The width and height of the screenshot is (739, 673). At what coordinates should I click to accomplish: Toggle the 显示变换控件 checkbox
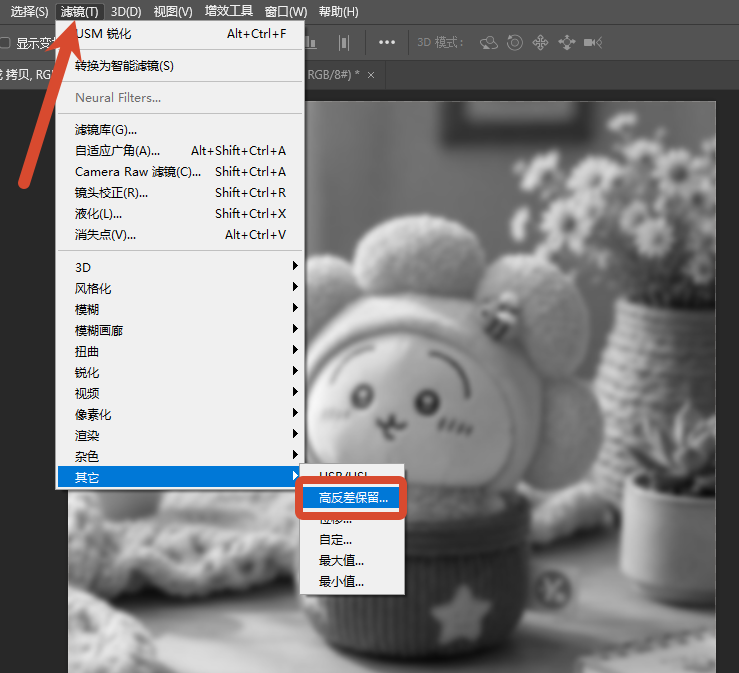click(5, 43)
